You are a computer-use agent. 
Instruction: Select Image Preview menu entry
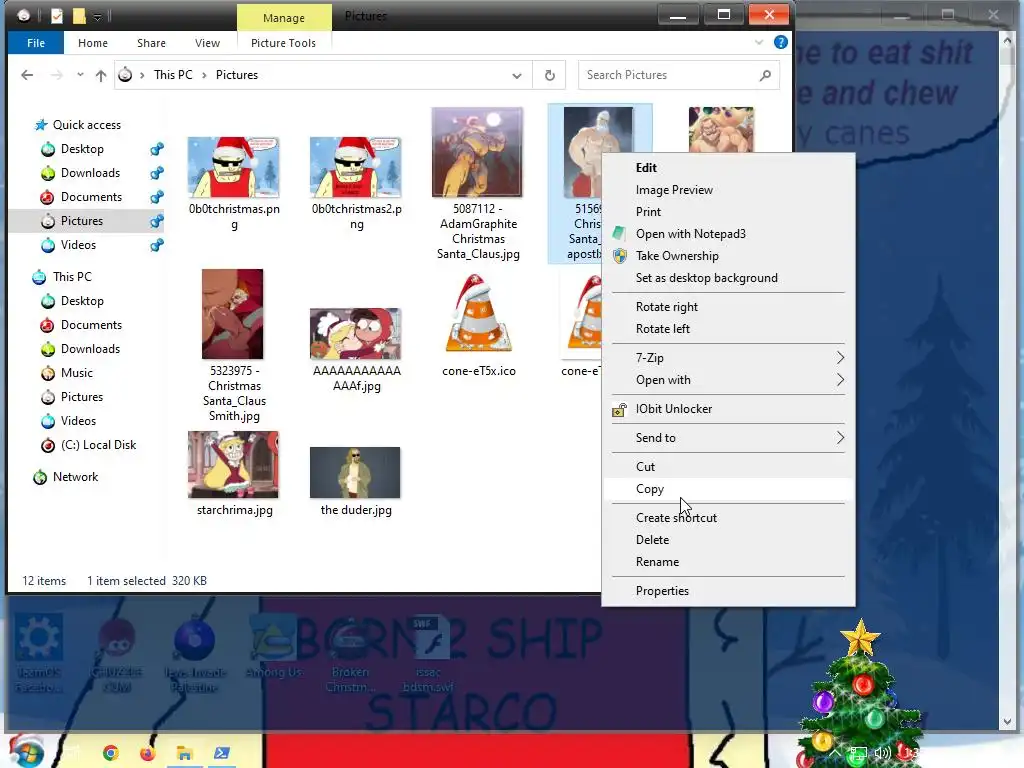pyautogui.click(x=728, y=190)
